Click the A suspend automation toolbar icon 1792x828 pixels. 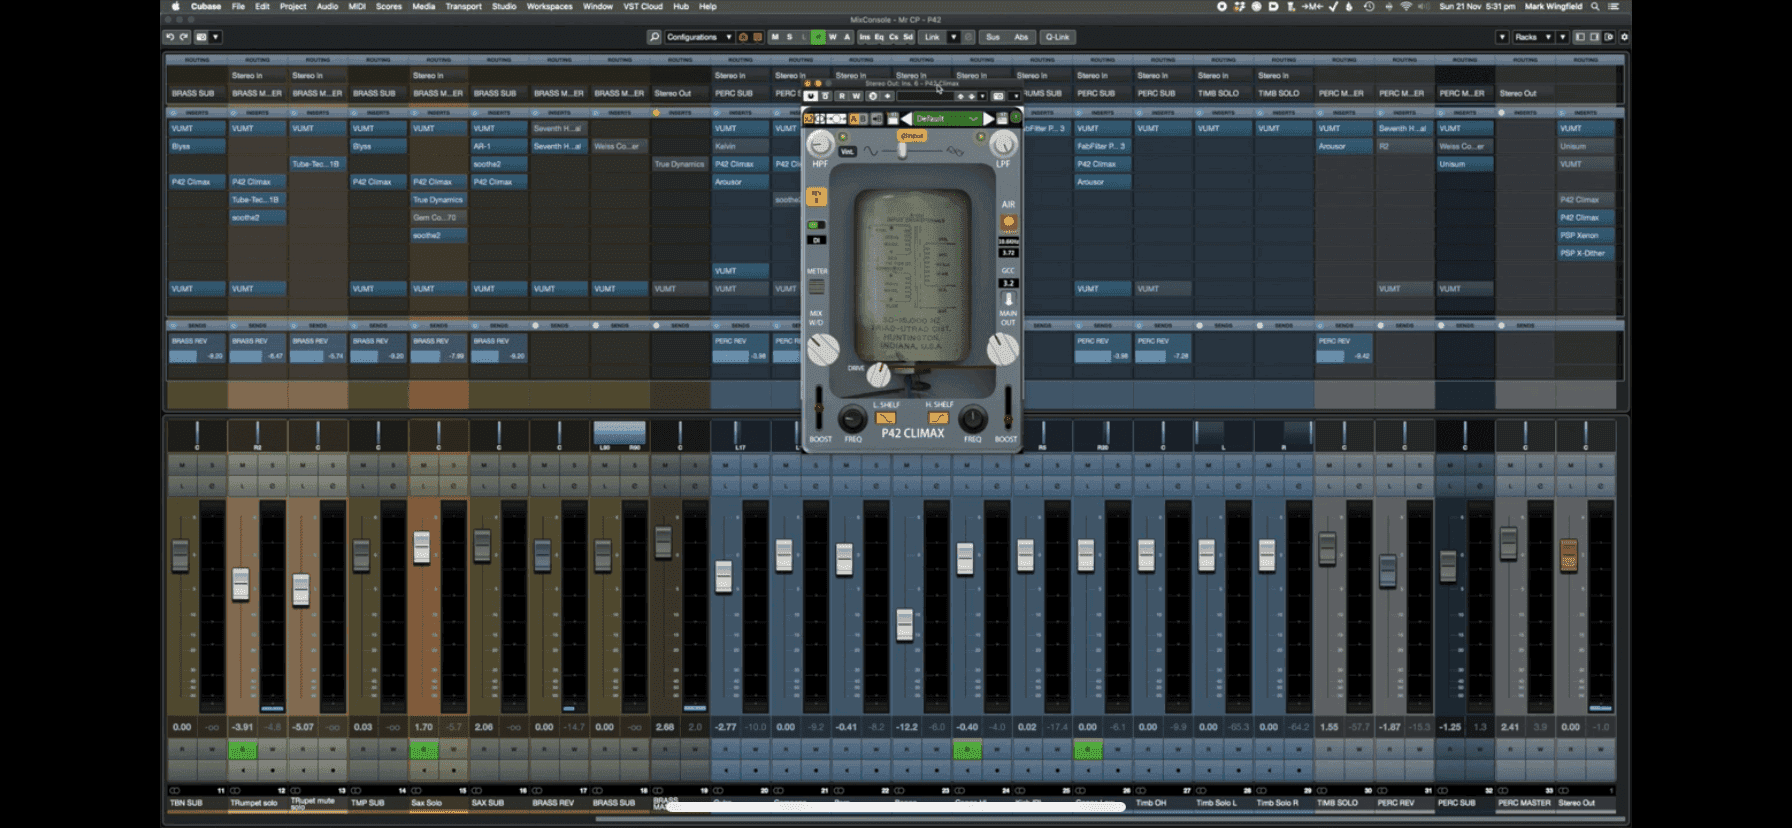click(847, 37)
